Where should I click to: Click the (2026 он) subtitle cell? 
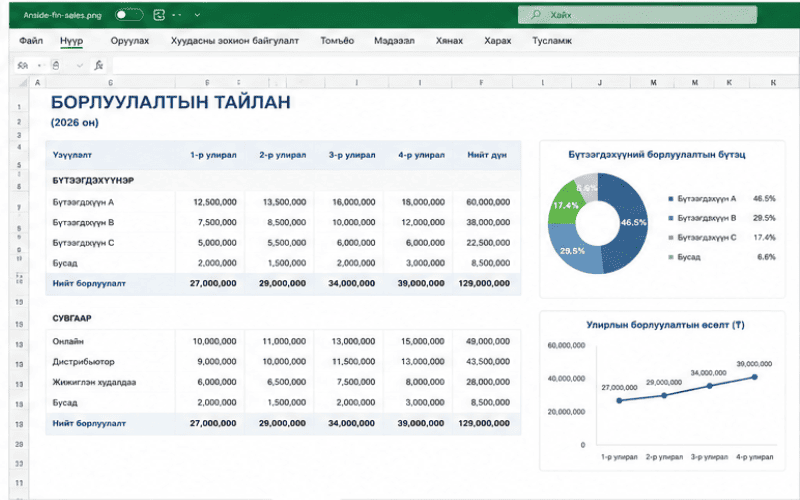coord(74,122)
